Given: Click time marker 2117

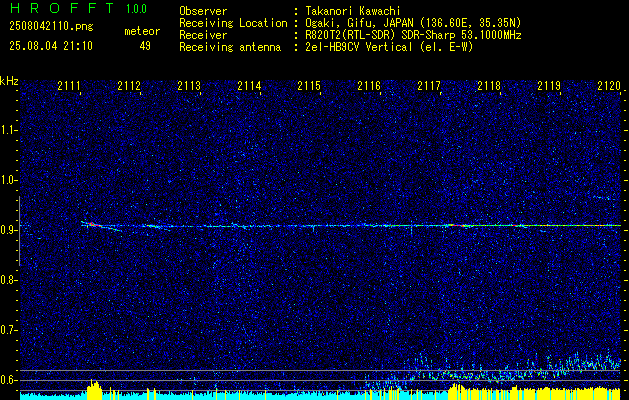Looking at the screenshot, I should click(x=429, y=86).
